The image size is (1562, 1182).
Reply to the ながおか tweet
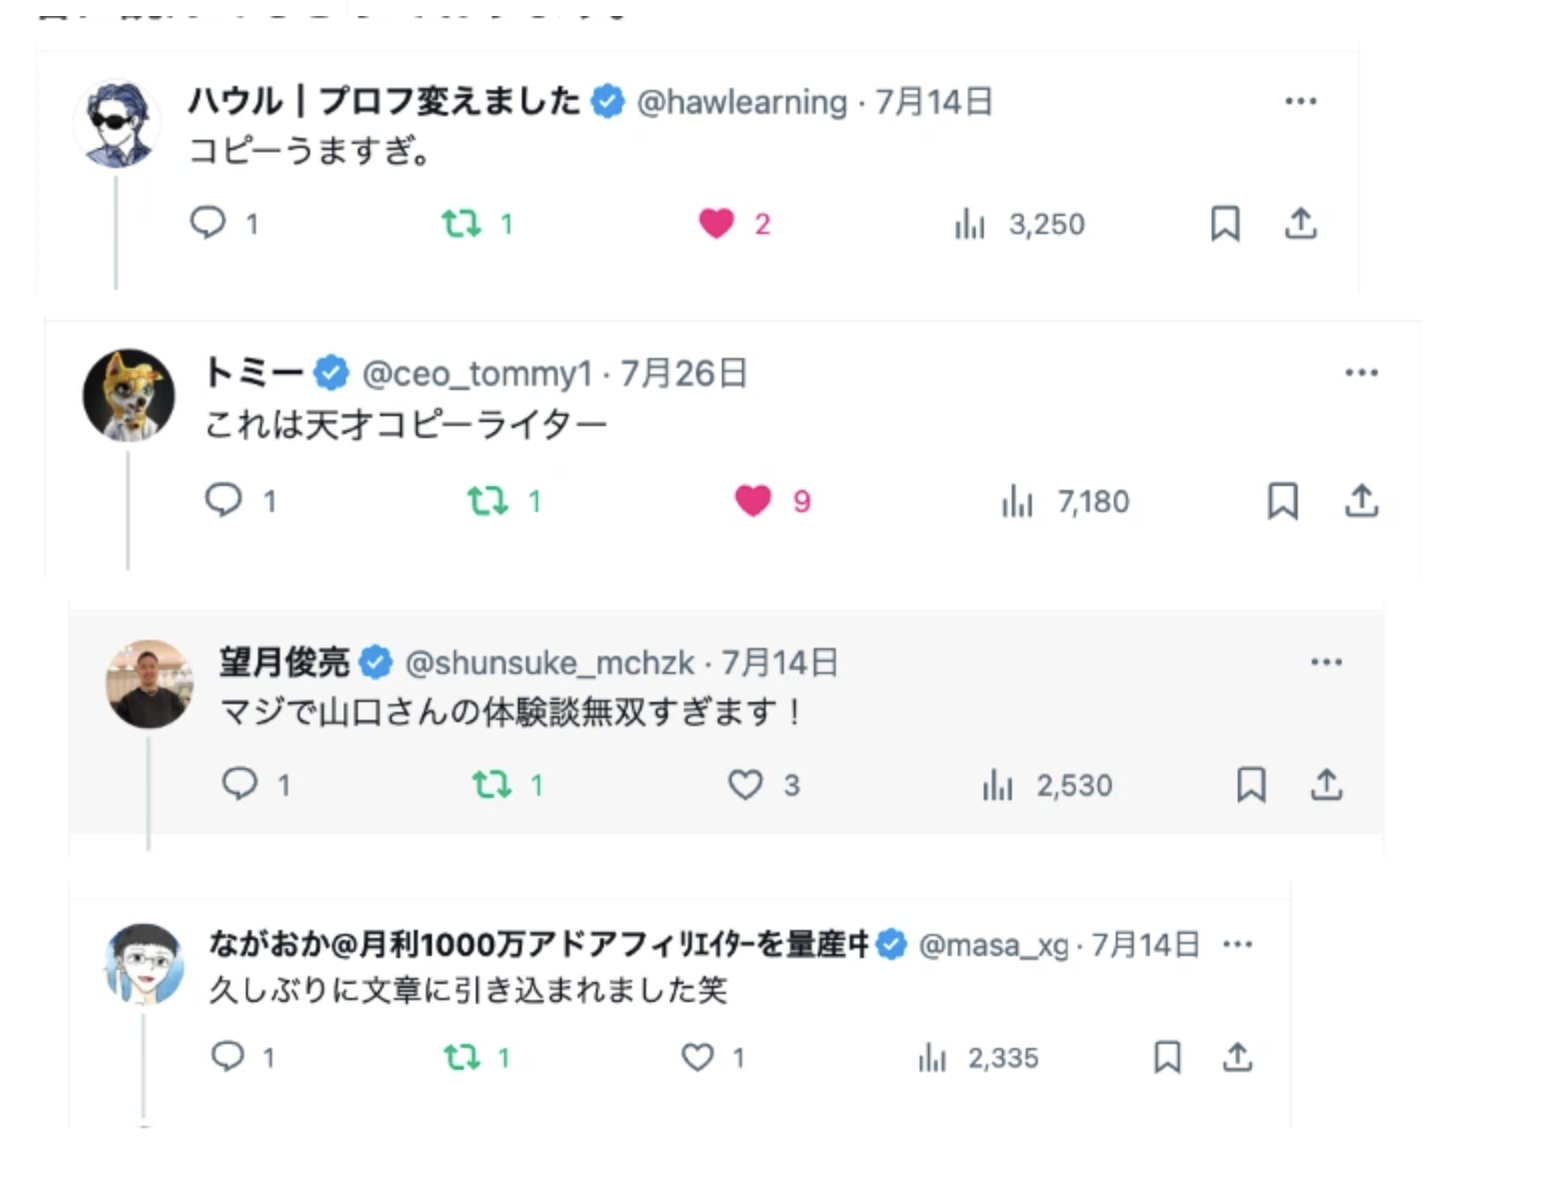(228, 1056)
